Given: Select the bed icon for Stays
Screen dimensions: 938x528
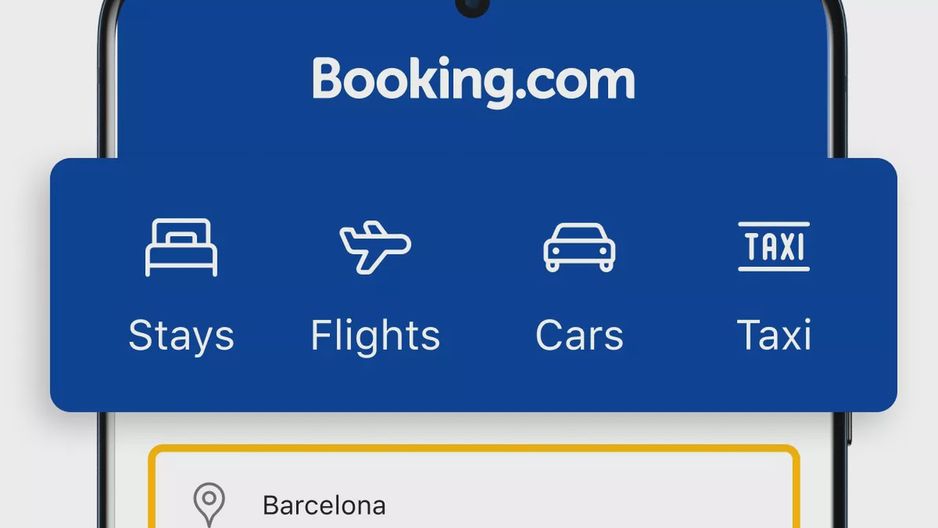Looking at the screenshot, I should 181,247.
